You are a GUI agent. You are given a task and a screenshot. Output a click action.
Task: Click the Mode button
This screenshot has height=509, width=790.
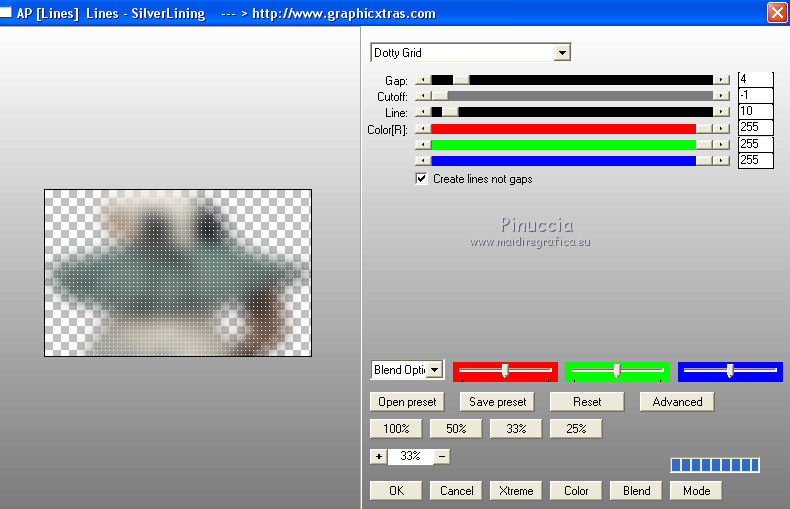pos(696,491)
